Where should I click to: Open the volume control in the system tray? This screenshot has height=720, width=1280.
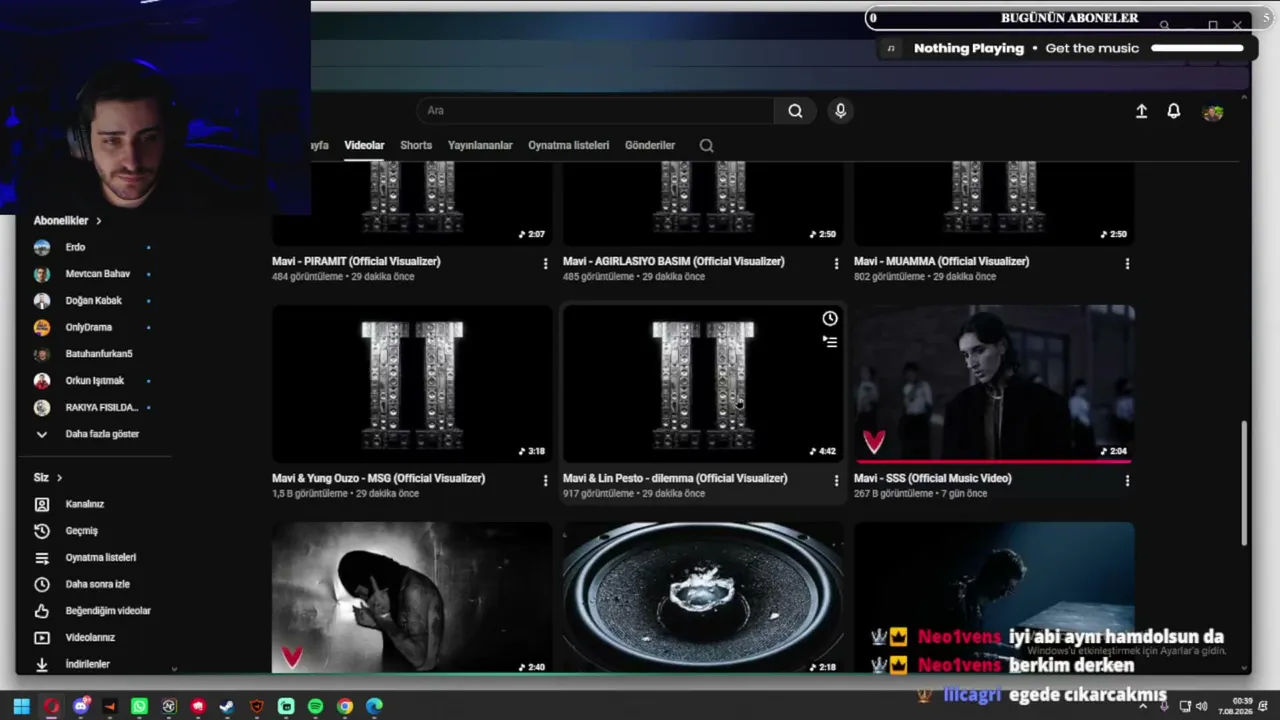(x=1201, y=707)
